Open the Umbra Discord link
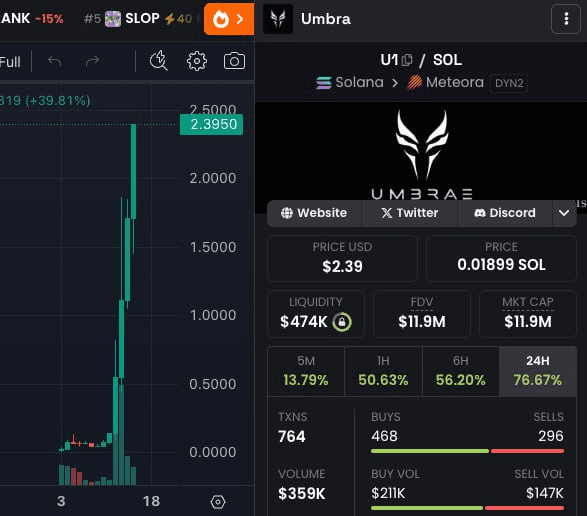The height and width of the screenshot is (516, 587). pos(505,213)
